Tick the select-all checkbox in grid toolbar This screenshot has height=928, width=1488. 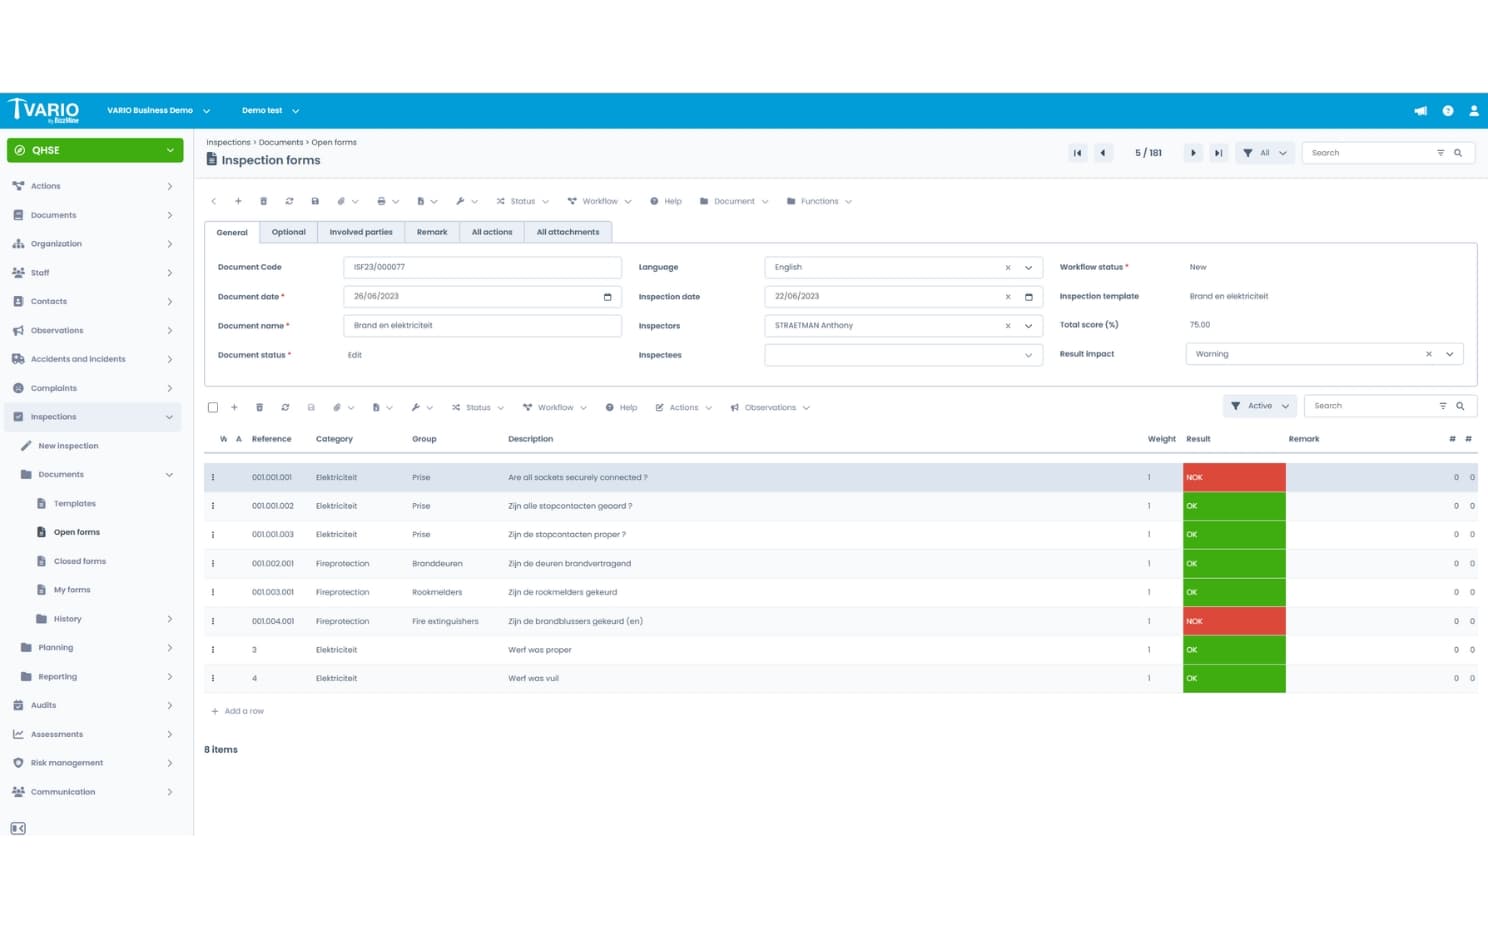(x=213, y=408)
